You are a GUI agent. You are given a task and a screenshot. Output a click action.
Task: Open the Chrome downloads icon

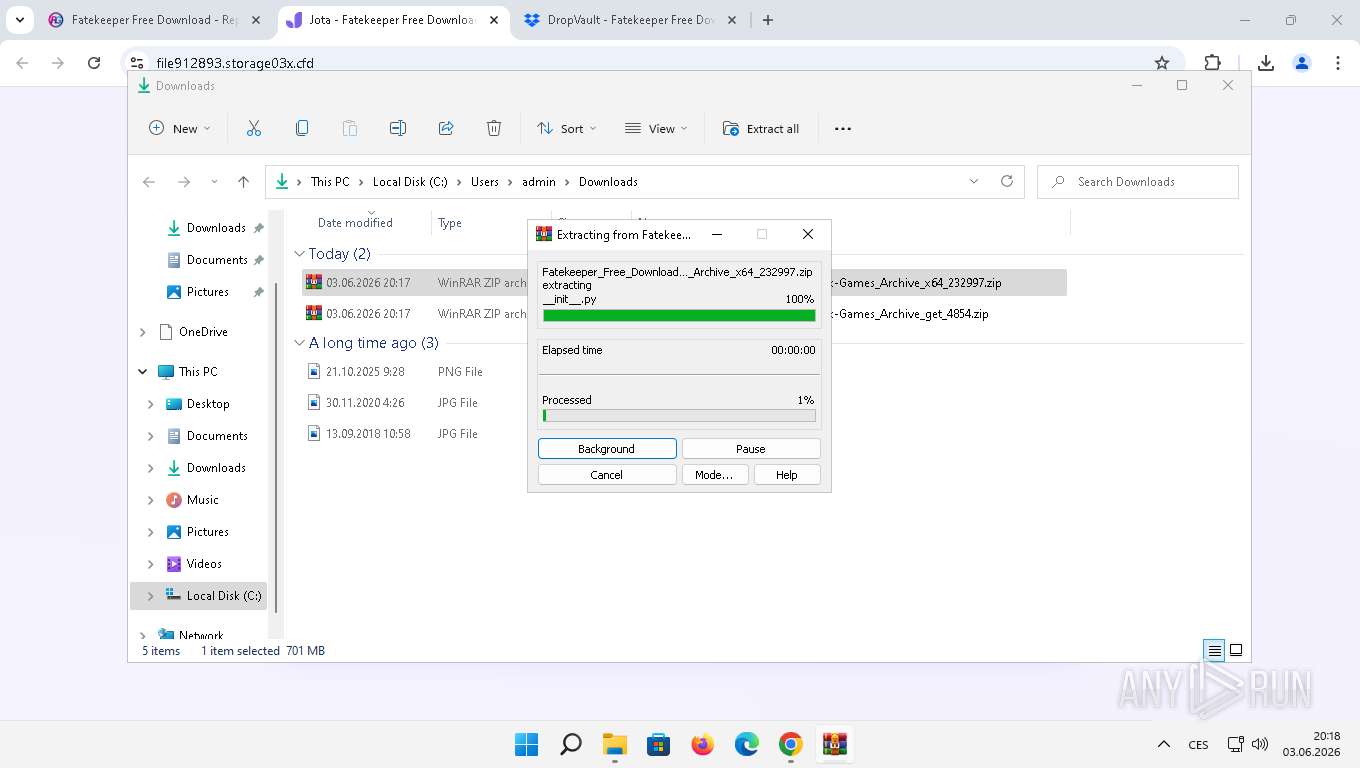1266,63
